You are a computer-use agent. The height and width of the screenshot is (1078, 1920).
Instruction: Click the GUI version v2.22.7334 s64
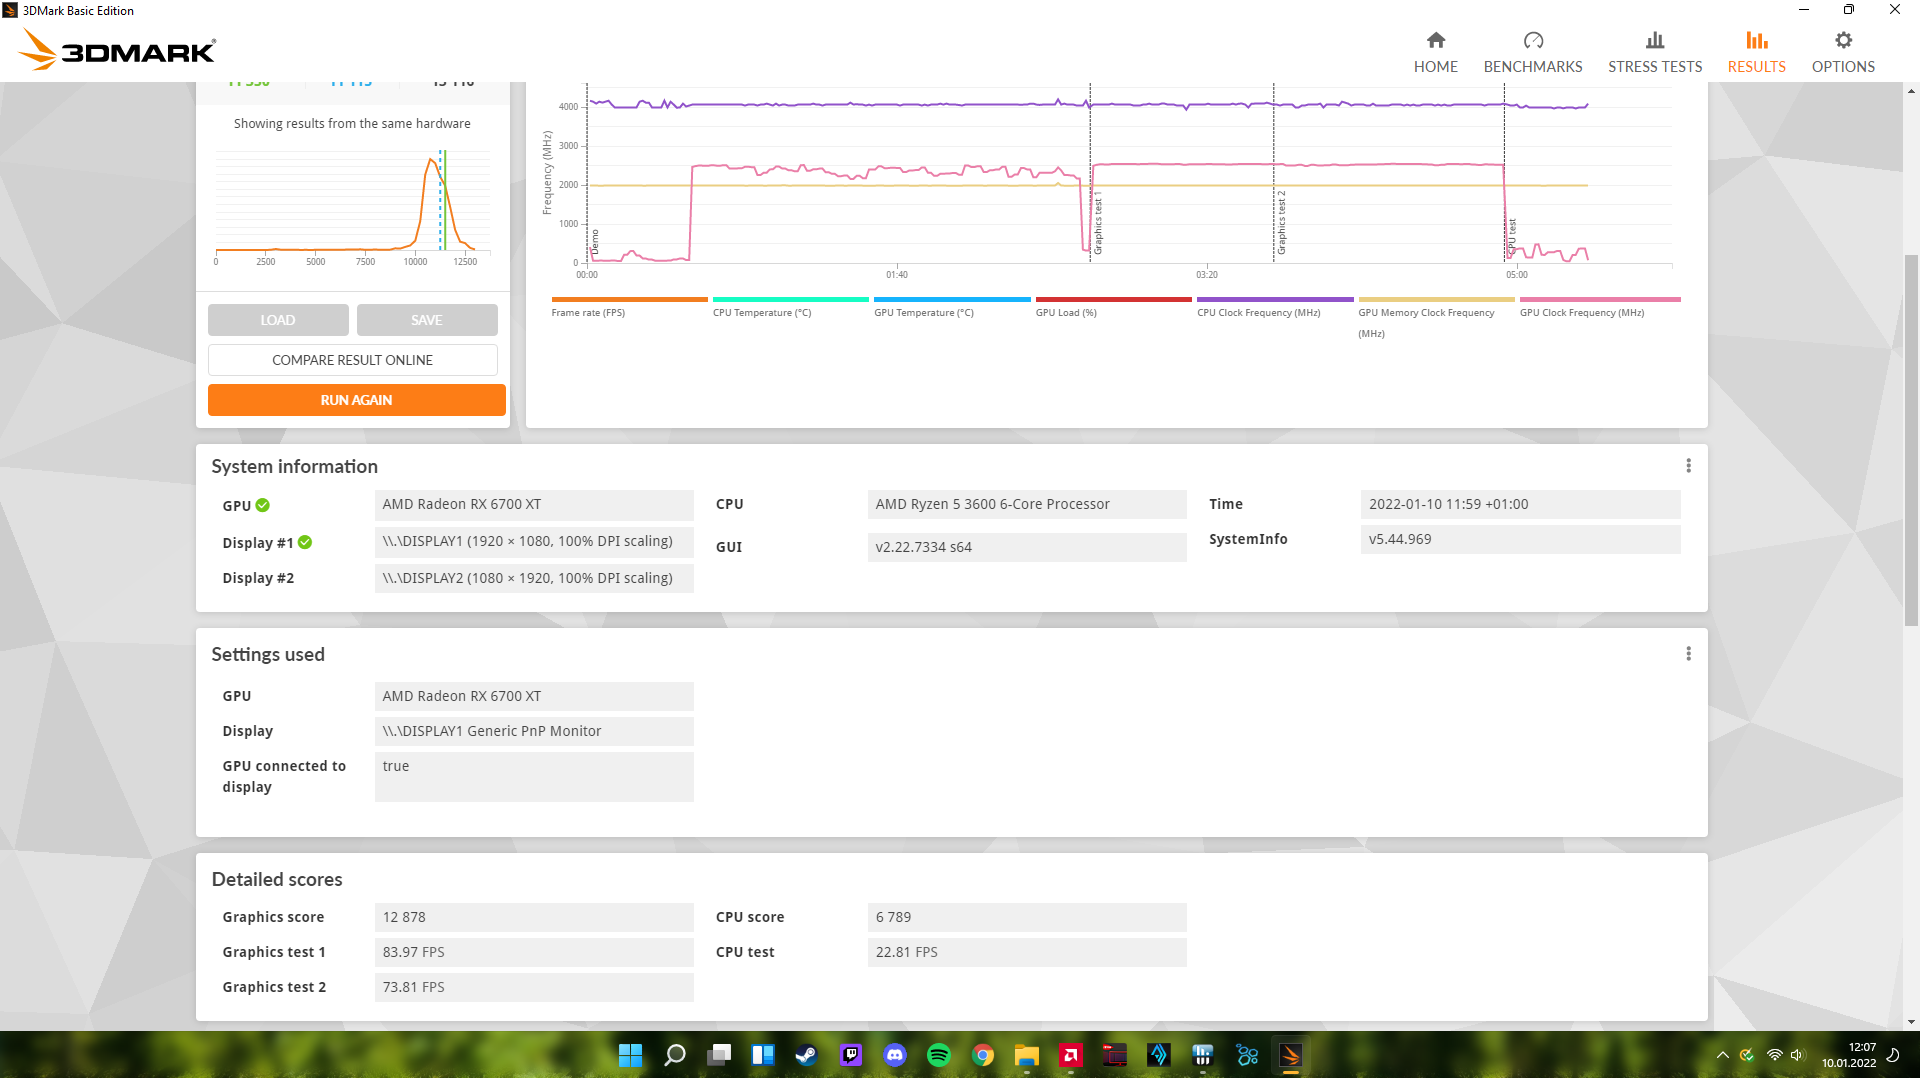(x=1027, y=547)
